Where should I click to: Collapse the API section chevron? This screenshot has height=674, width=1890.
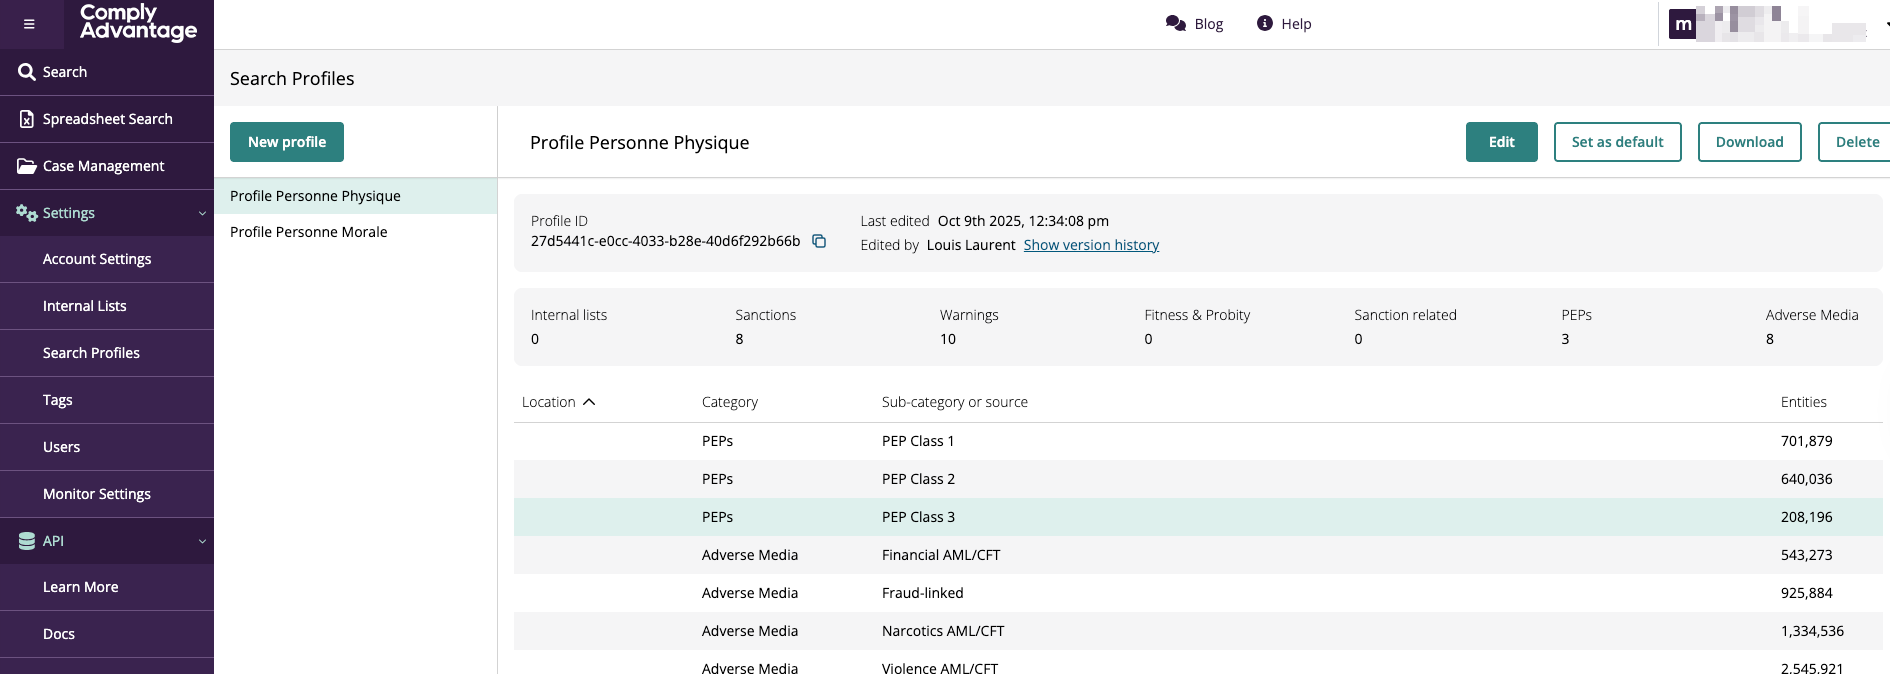point(202,541)
